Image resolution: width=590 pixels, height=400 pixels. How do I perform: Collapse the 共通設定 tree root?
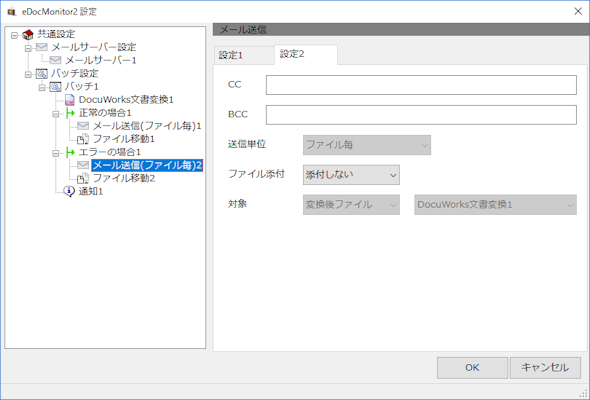[x=14, y=35]
